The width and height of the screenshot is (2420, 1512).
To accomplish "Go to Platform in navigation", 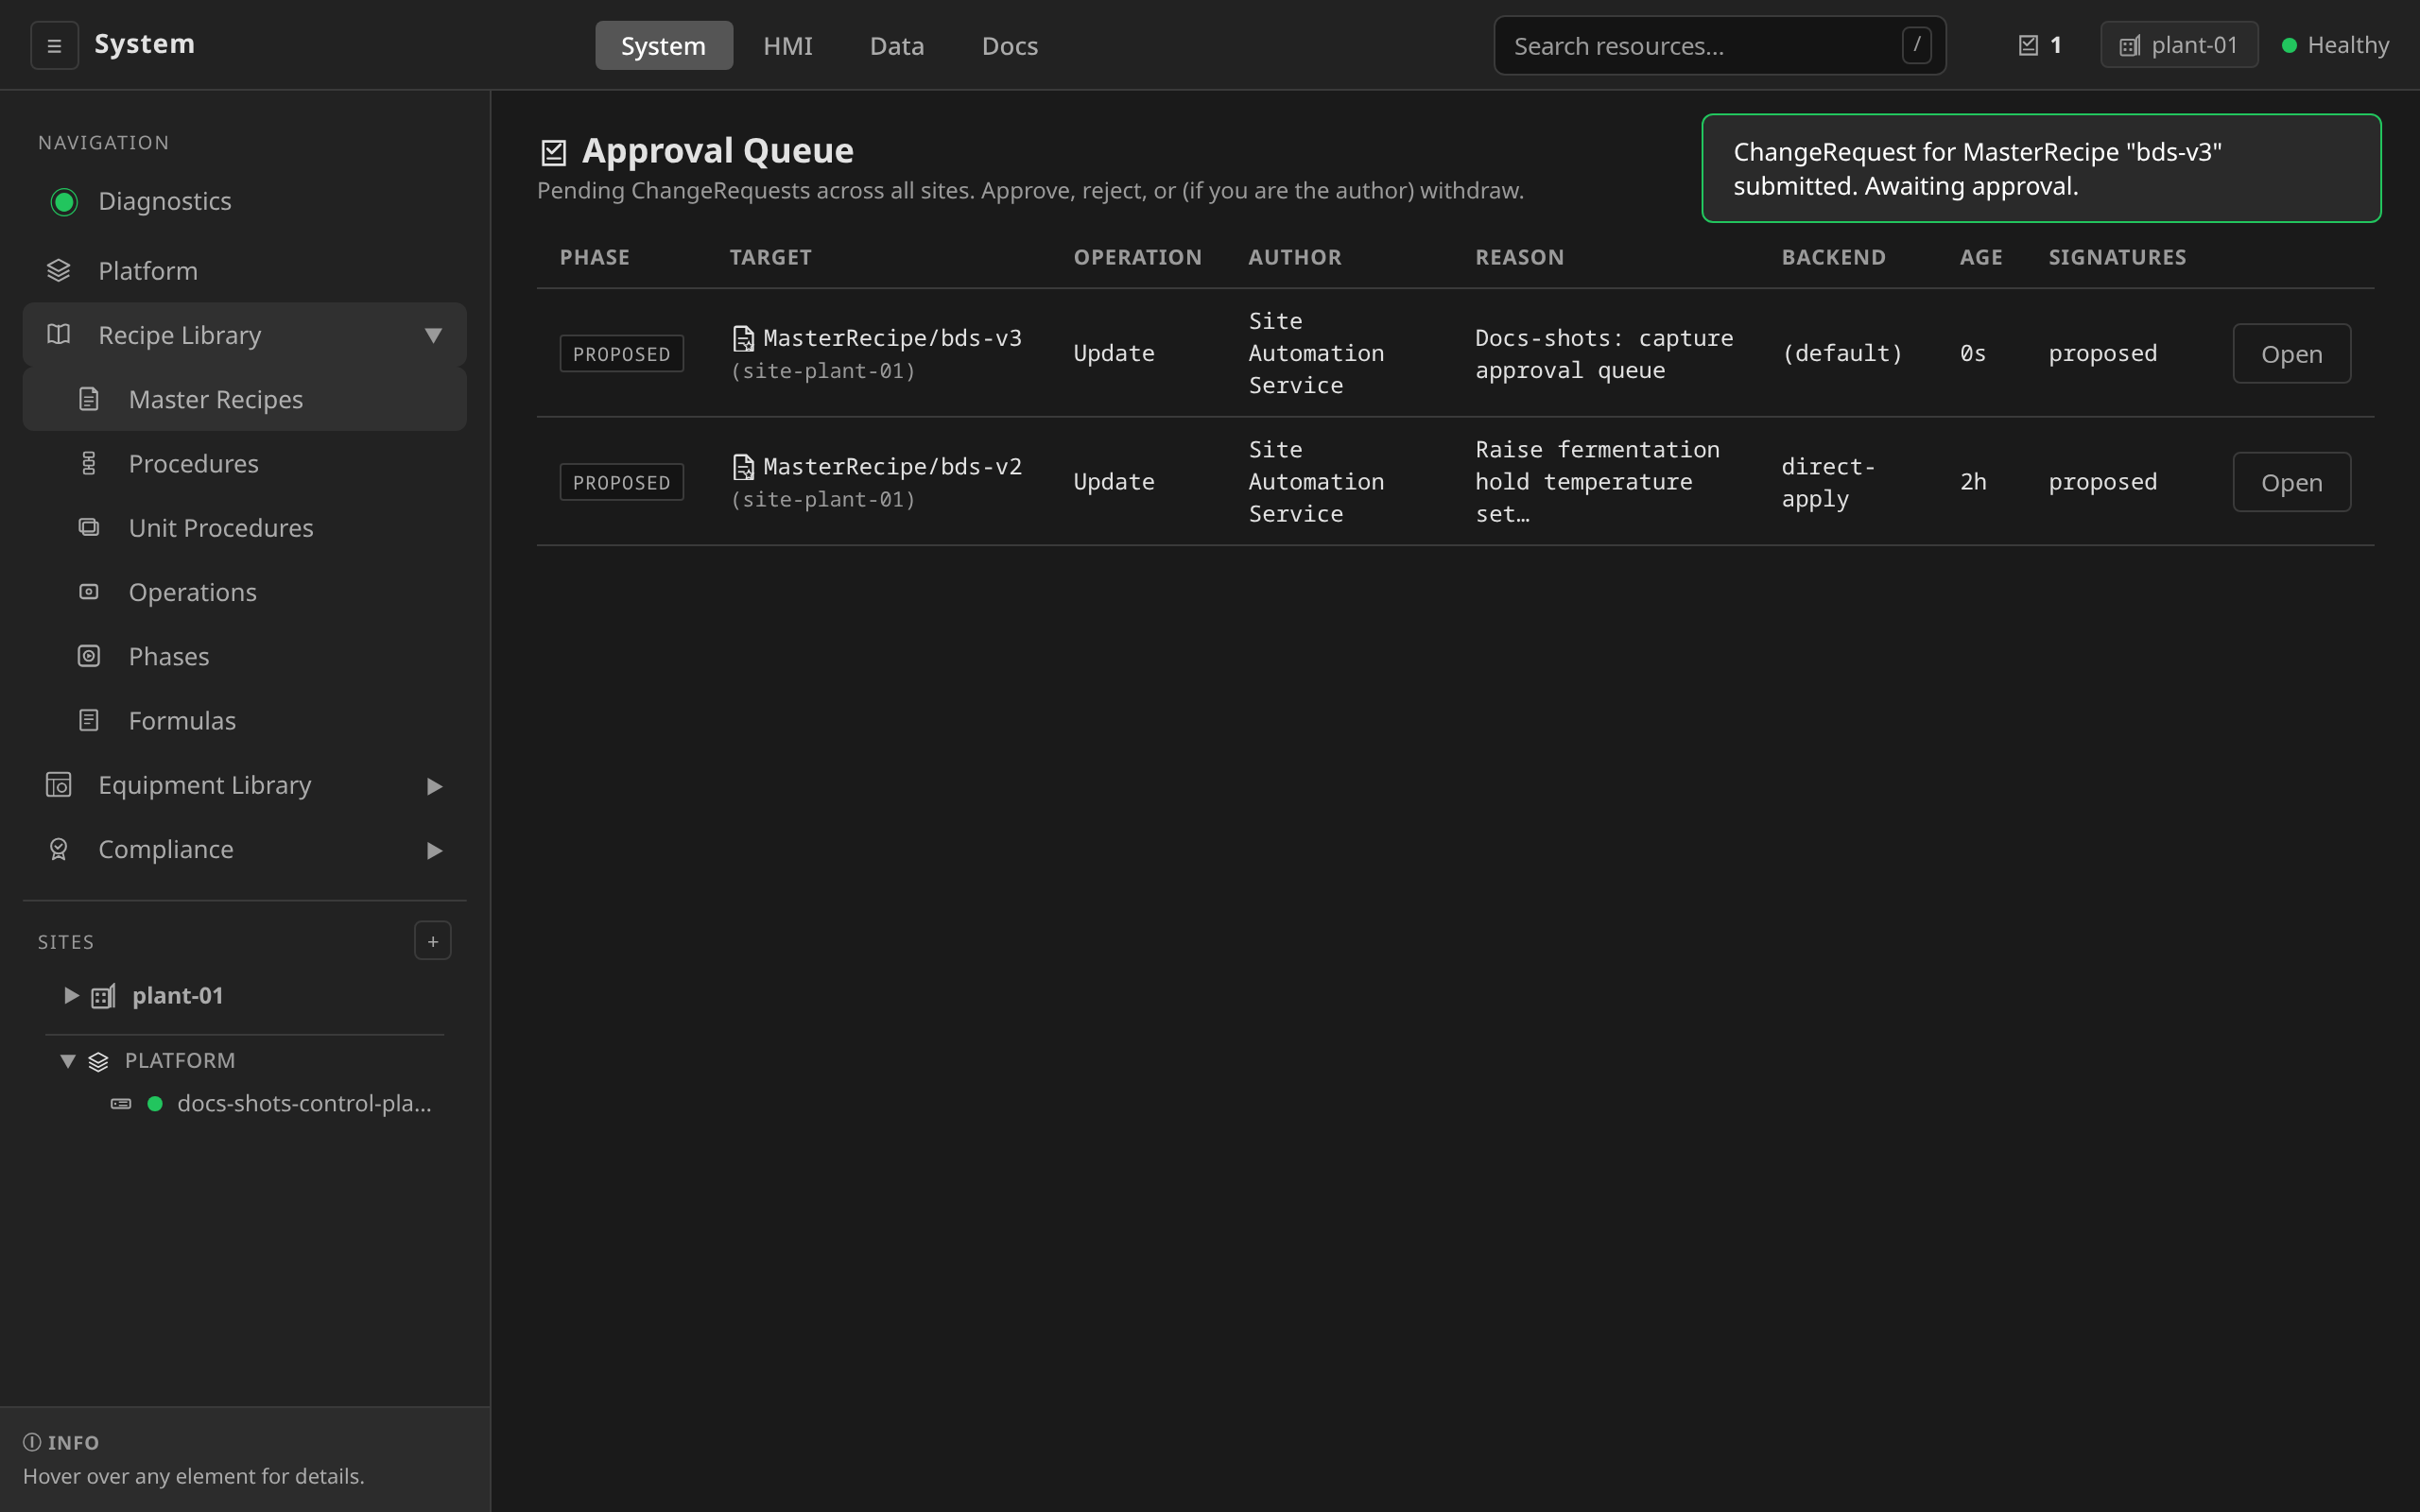I will point(245,271).
